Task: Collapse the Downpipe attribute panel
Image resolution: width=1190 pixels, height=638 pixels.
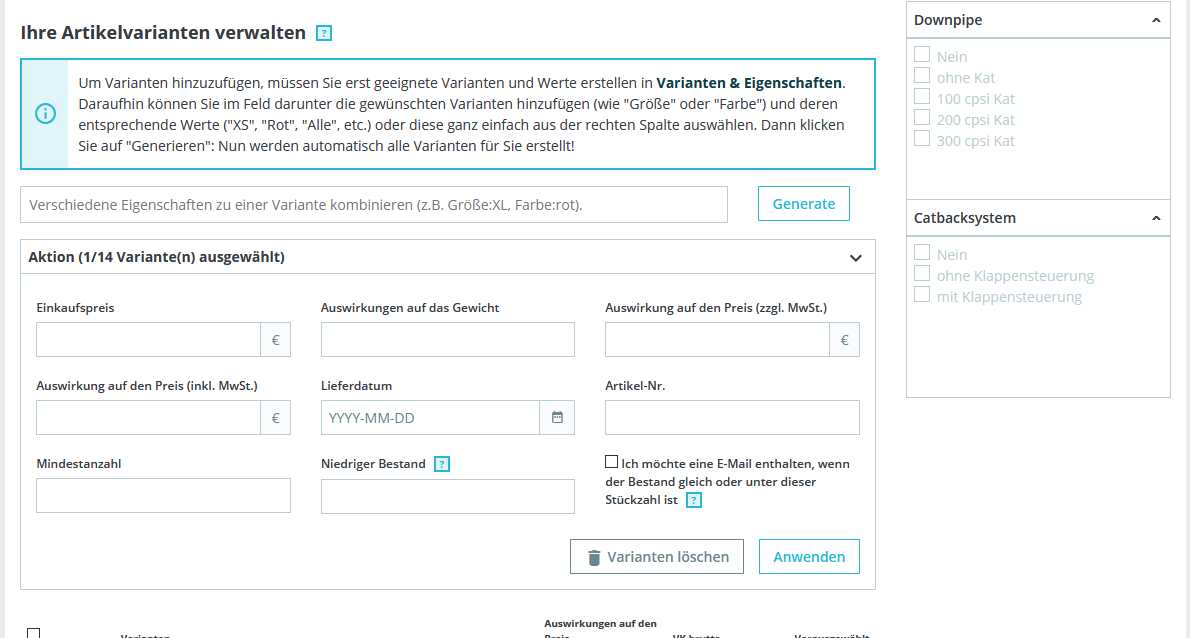Action: [x=1156, y=20]
